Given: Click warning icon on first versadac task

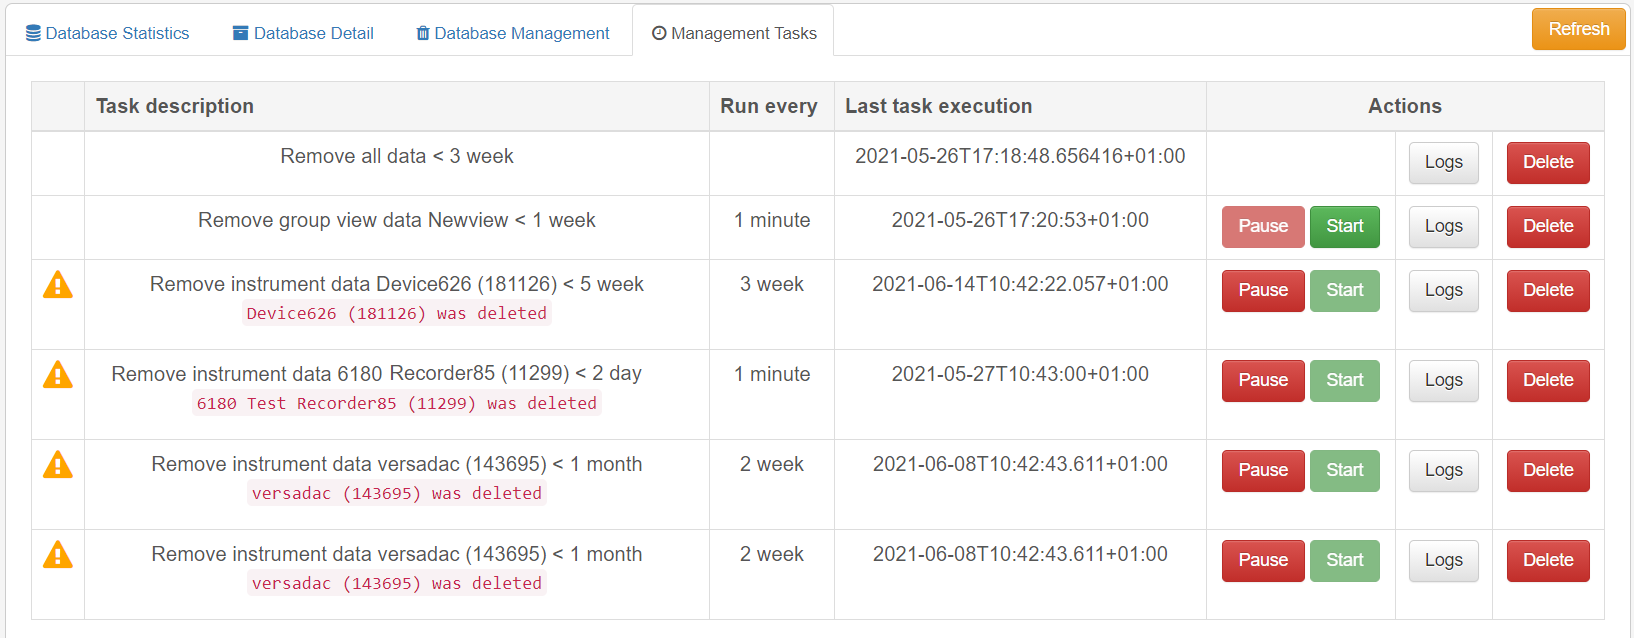Looking at the screenshot, I should point(58,465).
